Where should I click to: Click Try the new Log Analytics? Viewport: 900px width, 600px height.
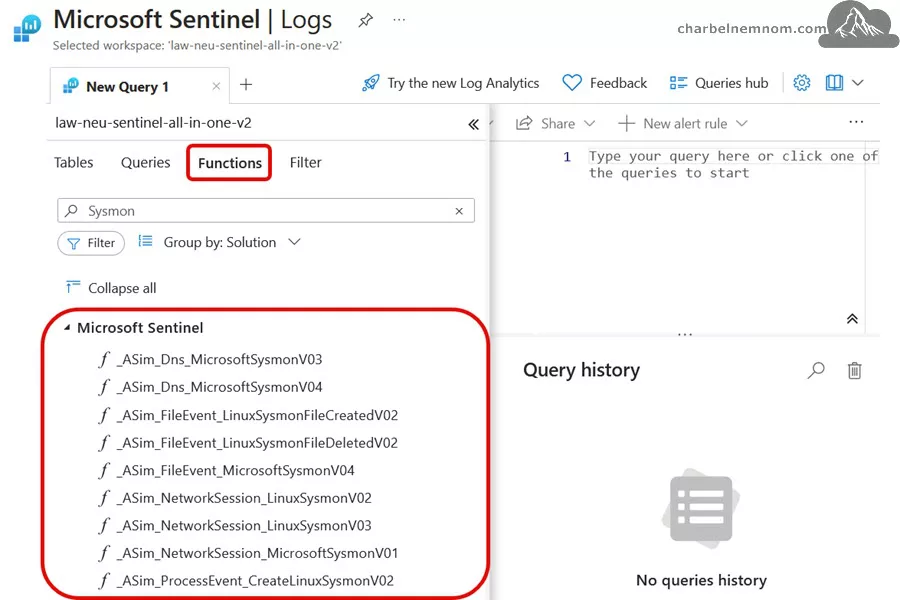pyautogui.click(x=451, y=83)
